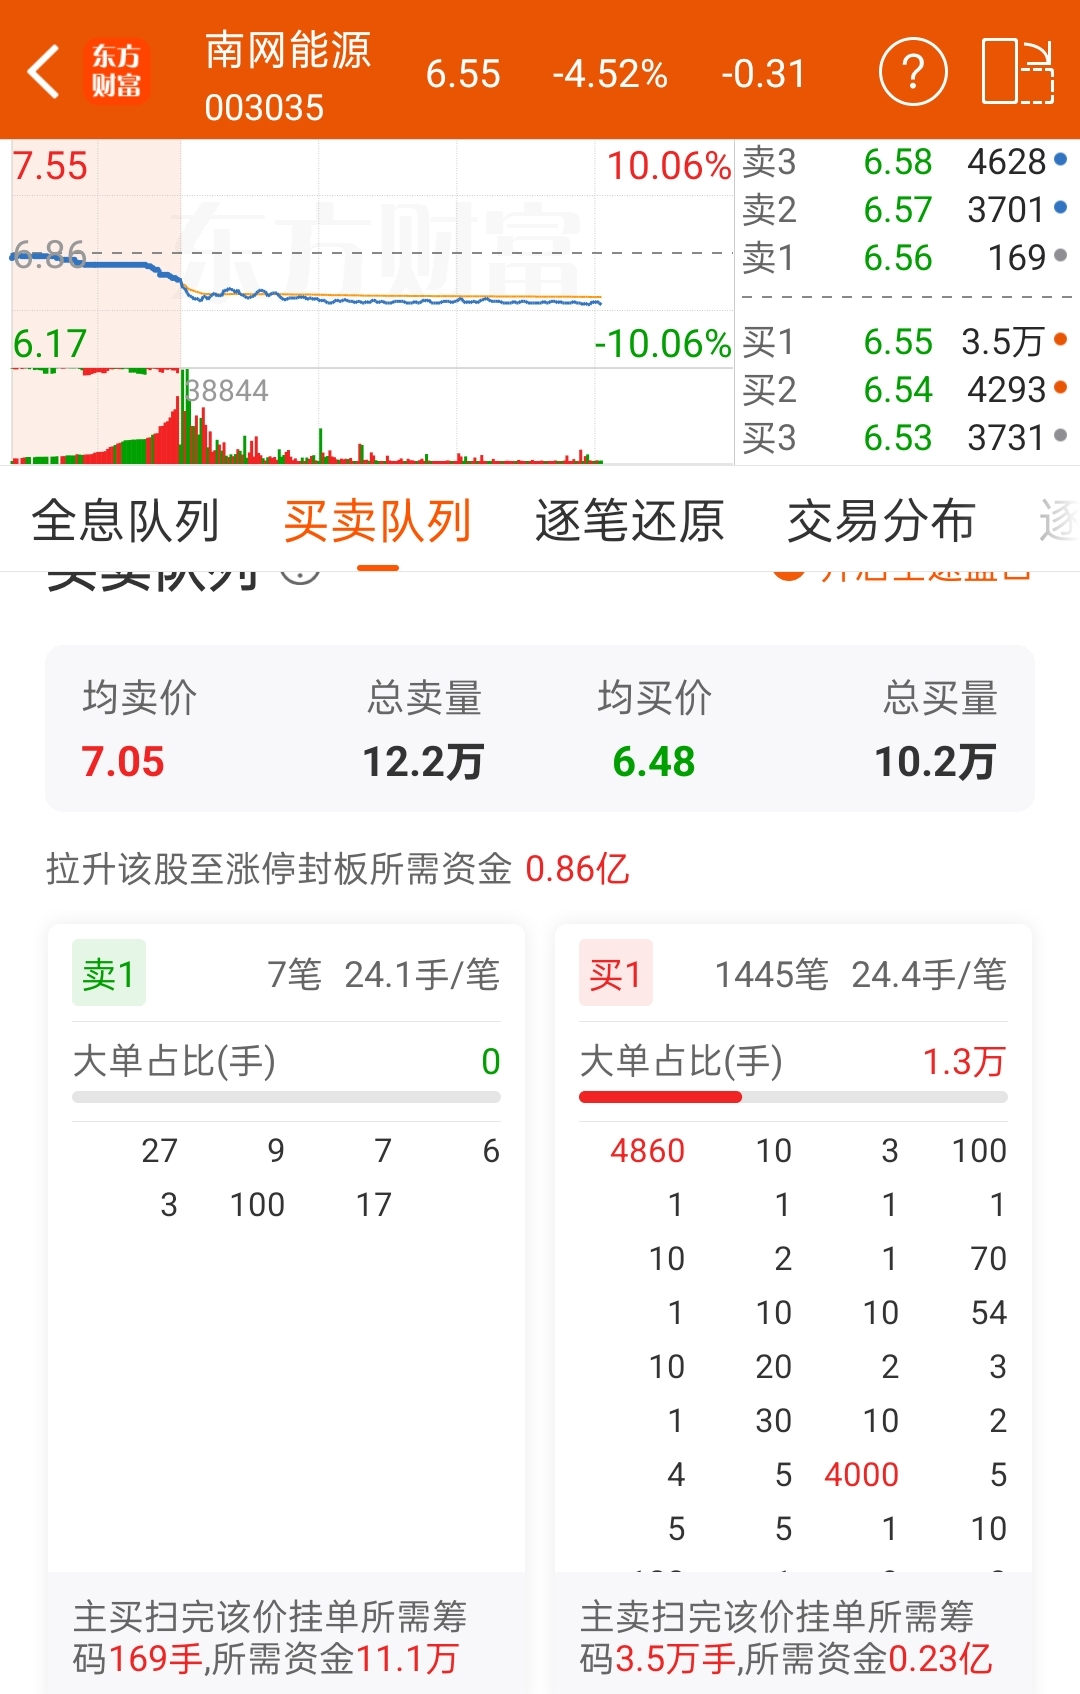The height and width of the screenshot is (1694, 1080).
Task: Tap the -4.52% change in header
Action: tap(610, 74)
